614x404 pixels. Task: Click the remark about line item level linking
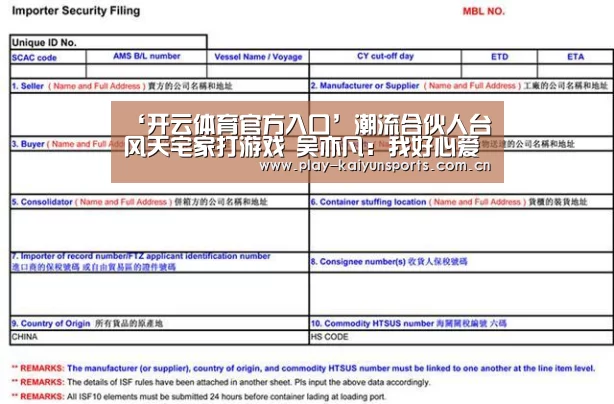click(x=303, y=368)
